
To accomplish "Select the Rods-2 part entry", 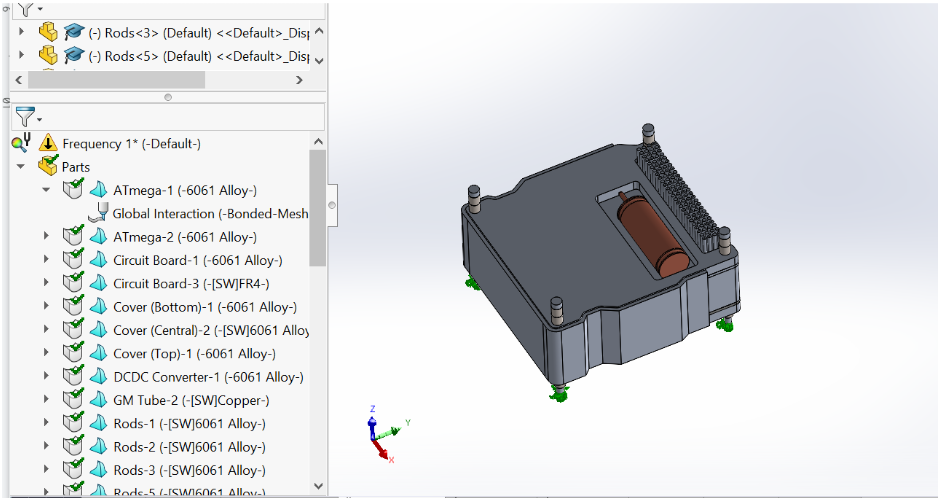I will tap(189, 447).
